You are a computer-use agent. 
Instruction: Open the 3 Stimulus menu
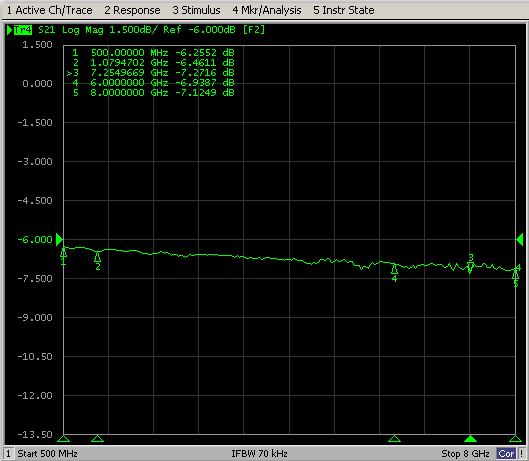click(196, 10)
